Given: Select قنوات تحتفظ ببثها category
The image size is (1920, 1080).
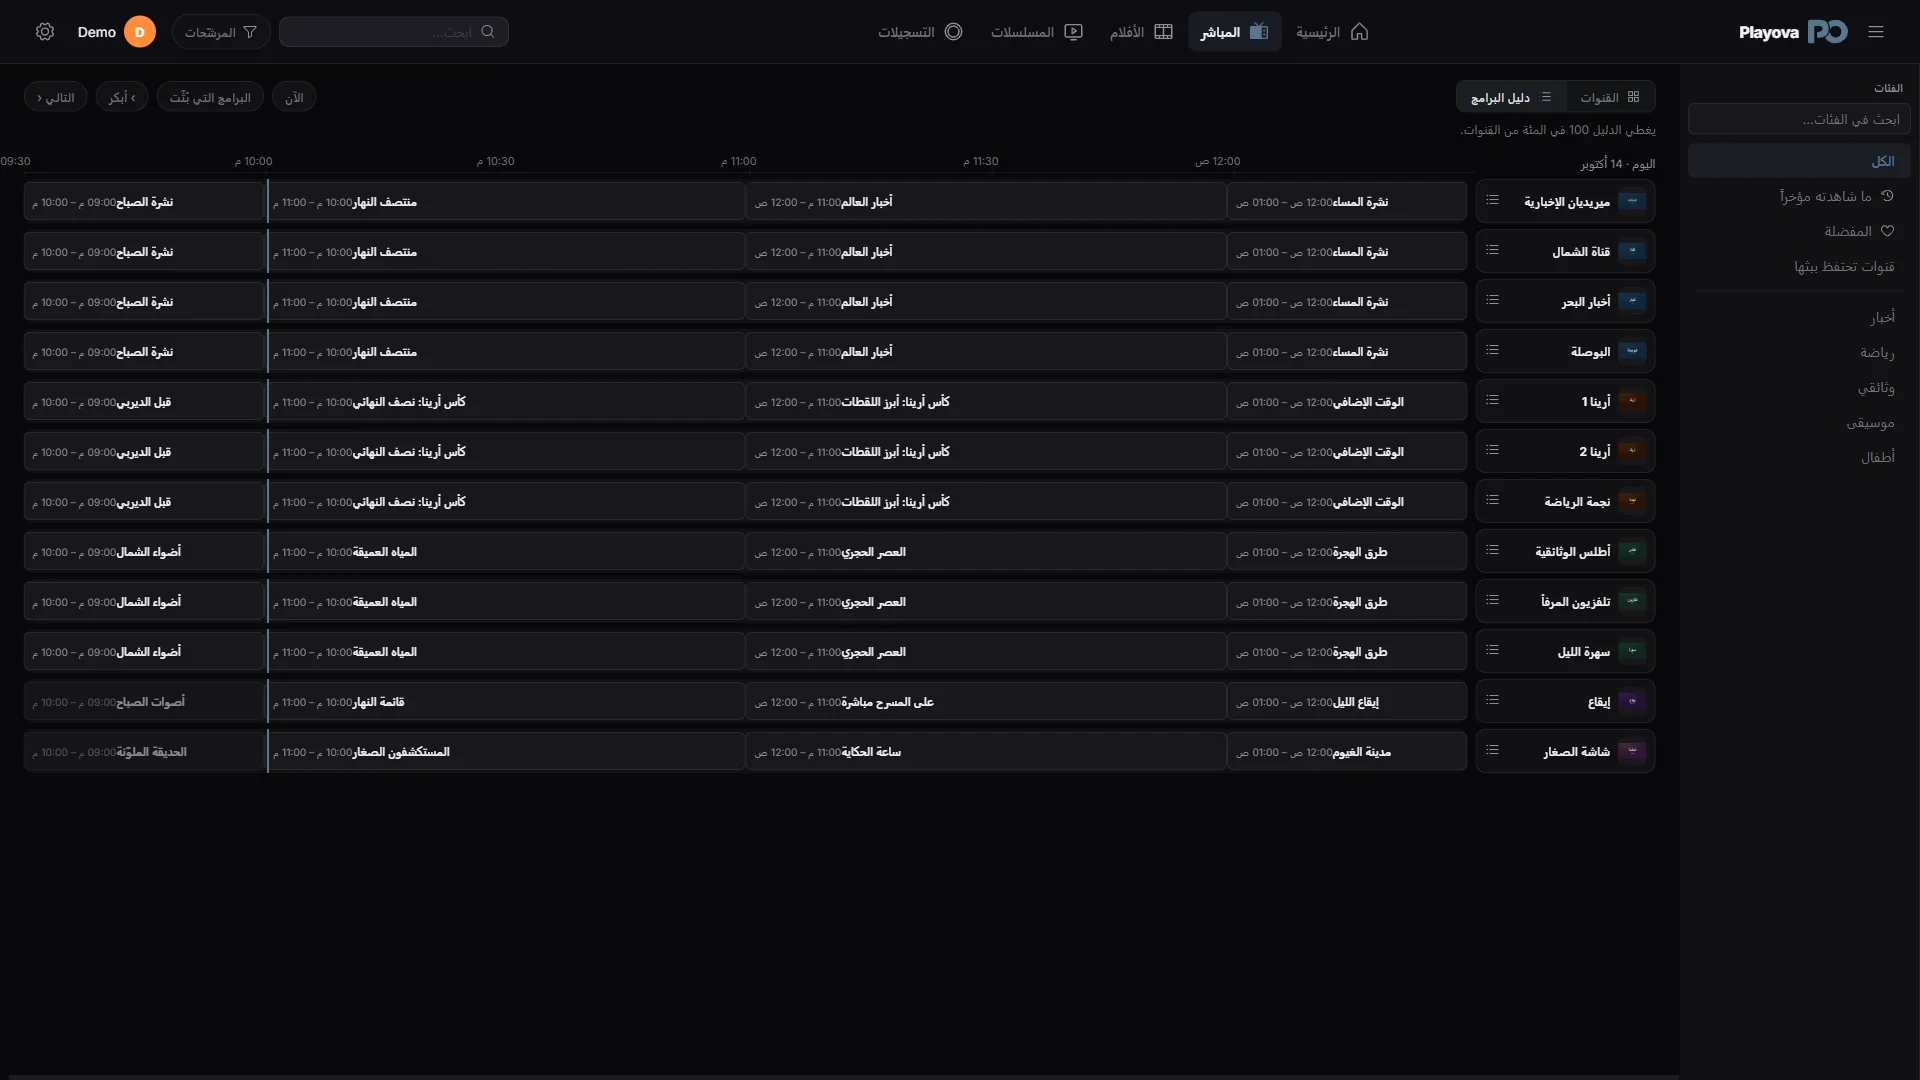Looking at the screenshot, I should click(1799, 266).
